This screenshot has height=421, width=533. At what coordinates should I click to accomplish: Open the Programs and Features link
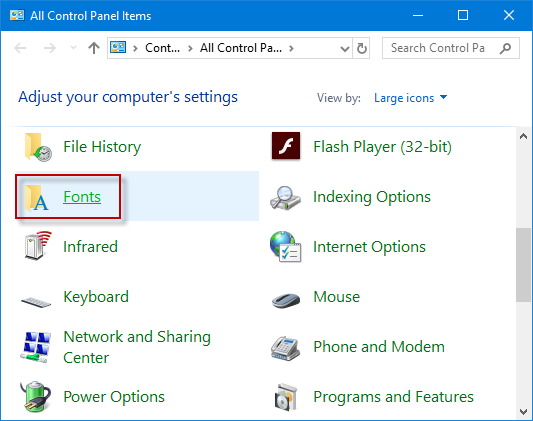(393, 397)
